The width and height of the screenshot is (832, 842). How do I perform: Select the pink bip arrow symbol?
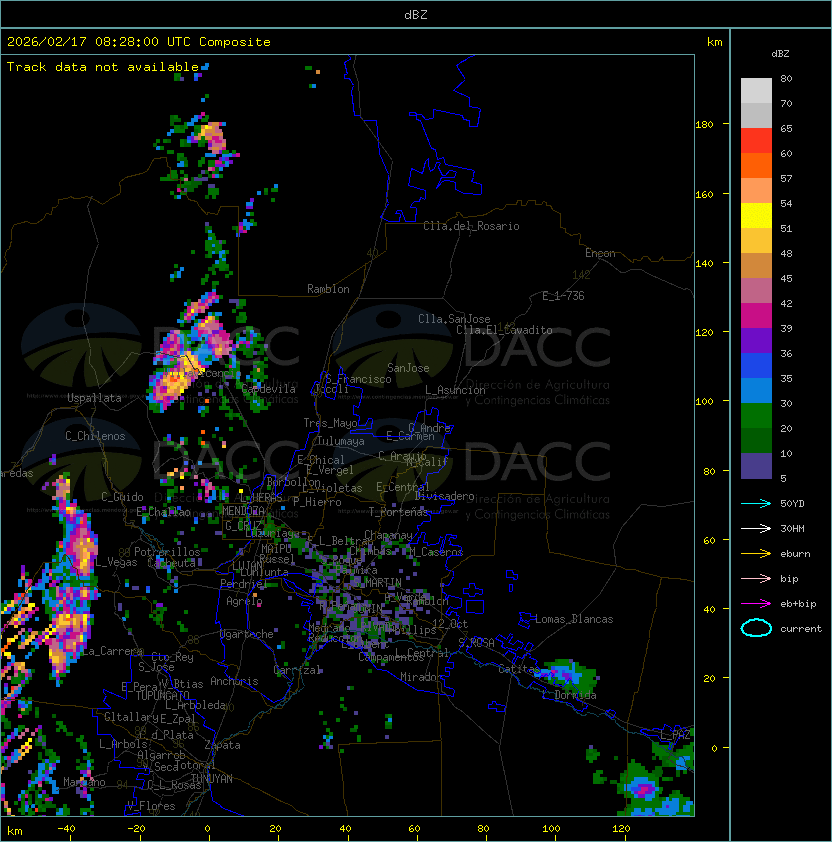[x=756, y=579]
